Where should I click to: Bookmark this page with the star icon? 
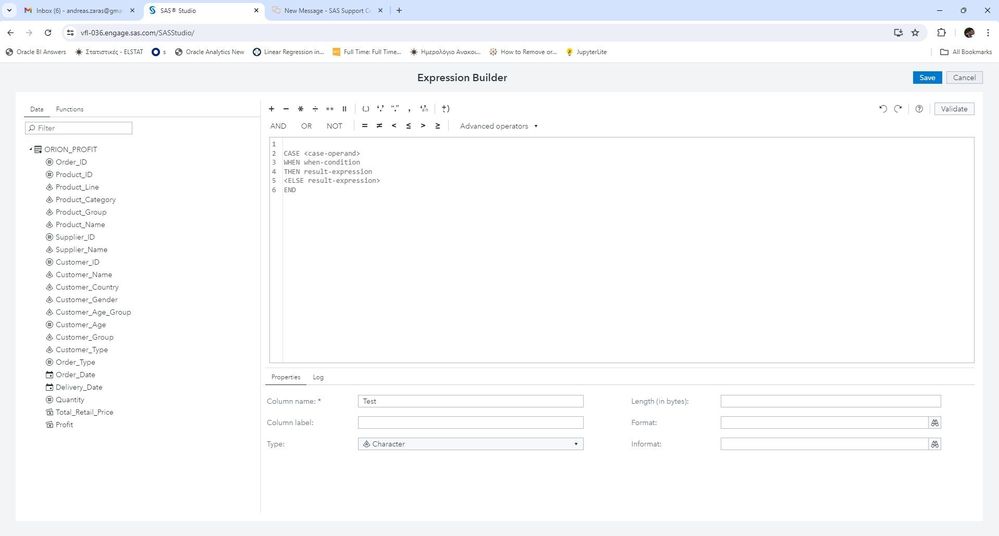[x=915, y=32]
